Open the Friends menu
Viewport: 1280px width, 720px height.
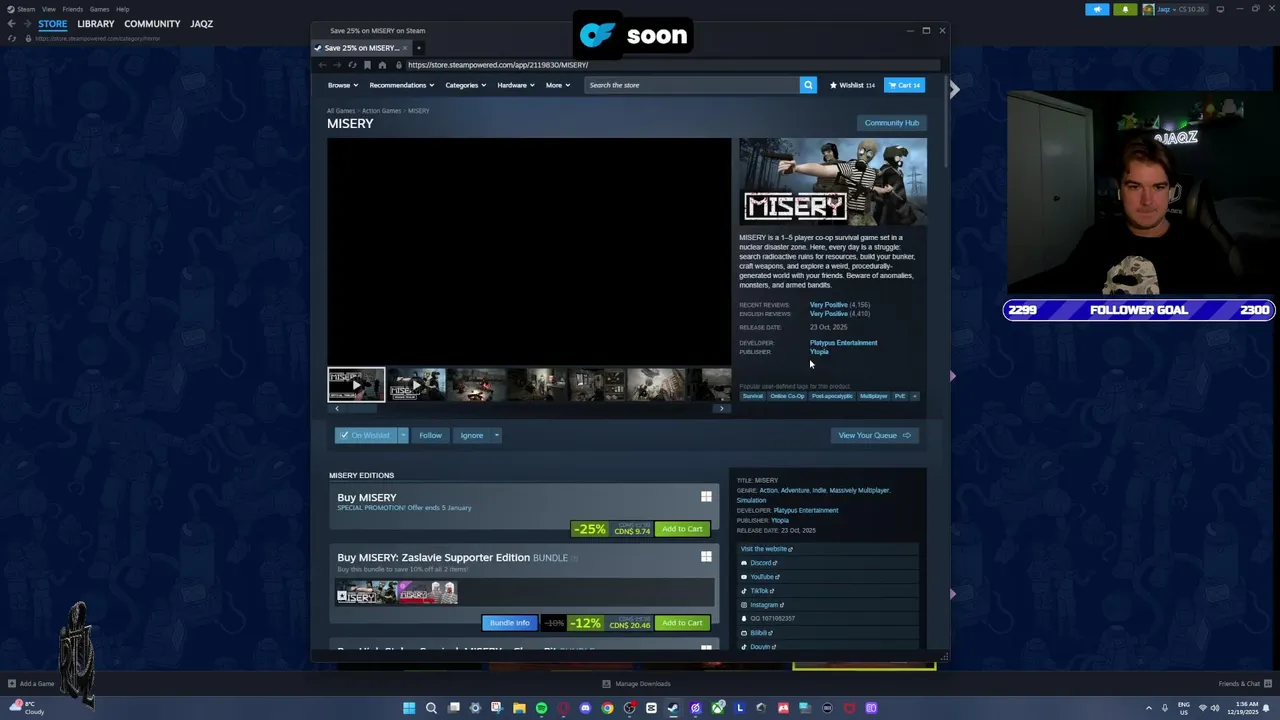(x=72, y=9)
